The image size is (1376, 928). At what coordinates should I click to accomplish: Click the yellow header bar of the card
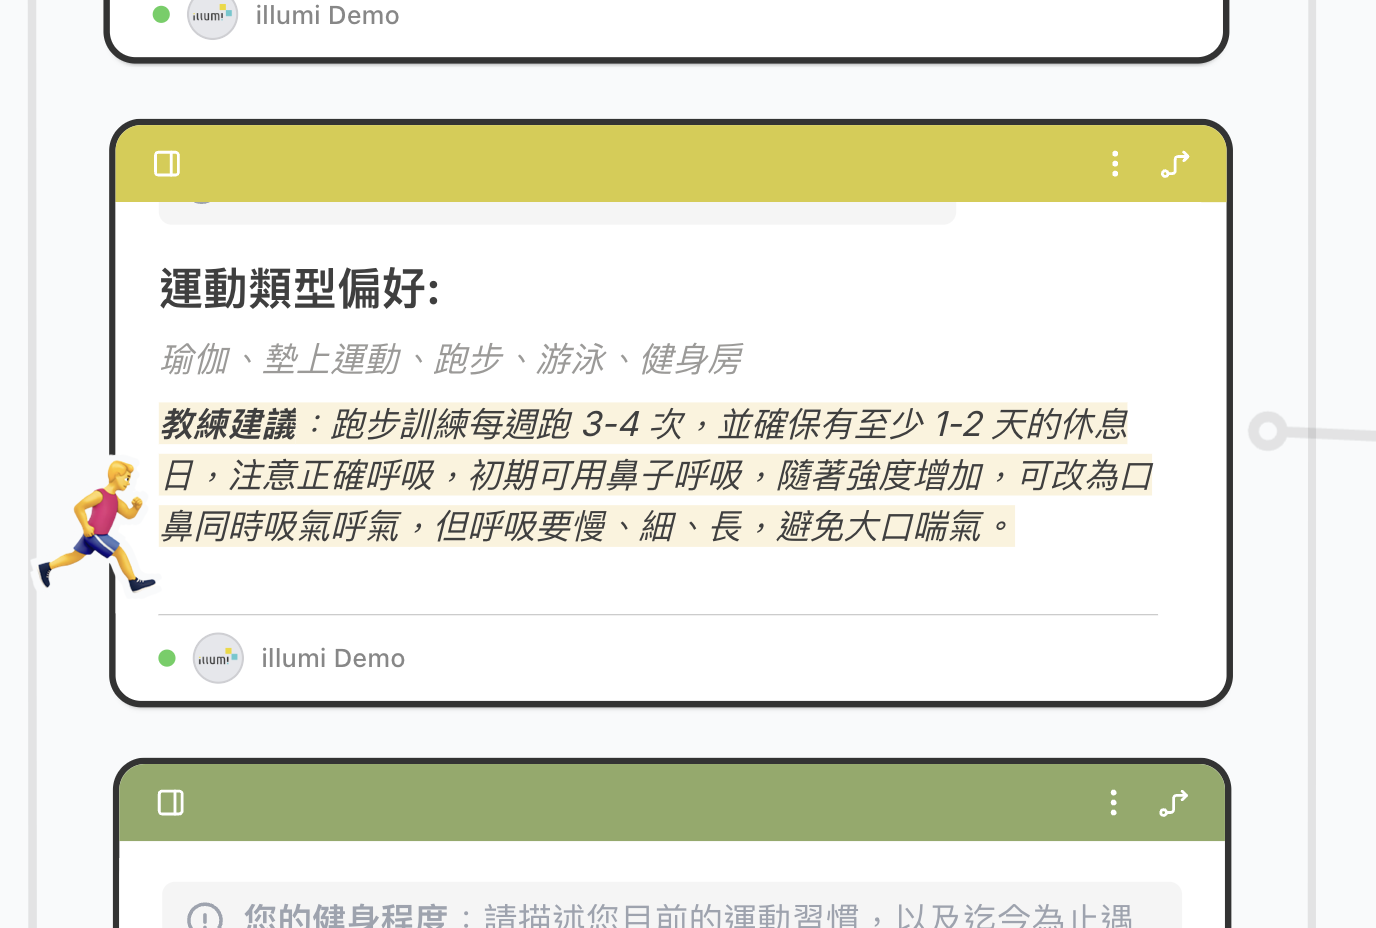[670, 164]
